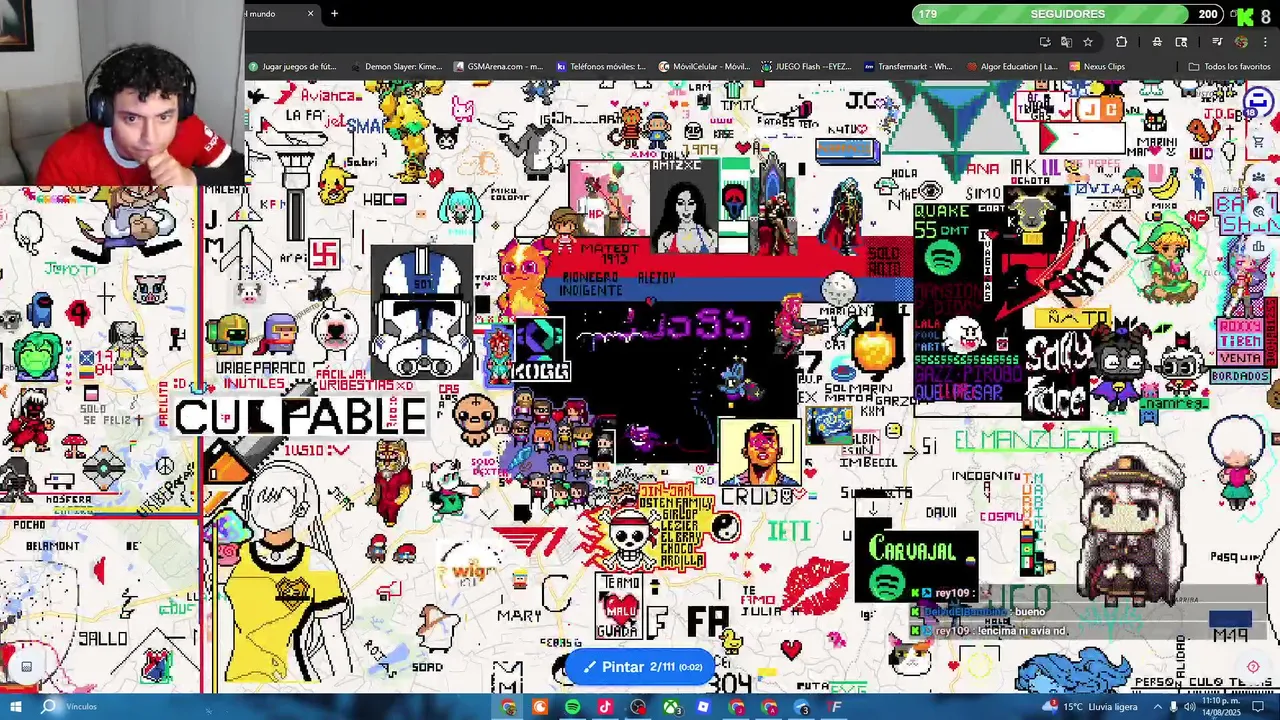Open the Chrome profile avatar
This screenshot has height=720, width=1280.
coord(1241,42)
